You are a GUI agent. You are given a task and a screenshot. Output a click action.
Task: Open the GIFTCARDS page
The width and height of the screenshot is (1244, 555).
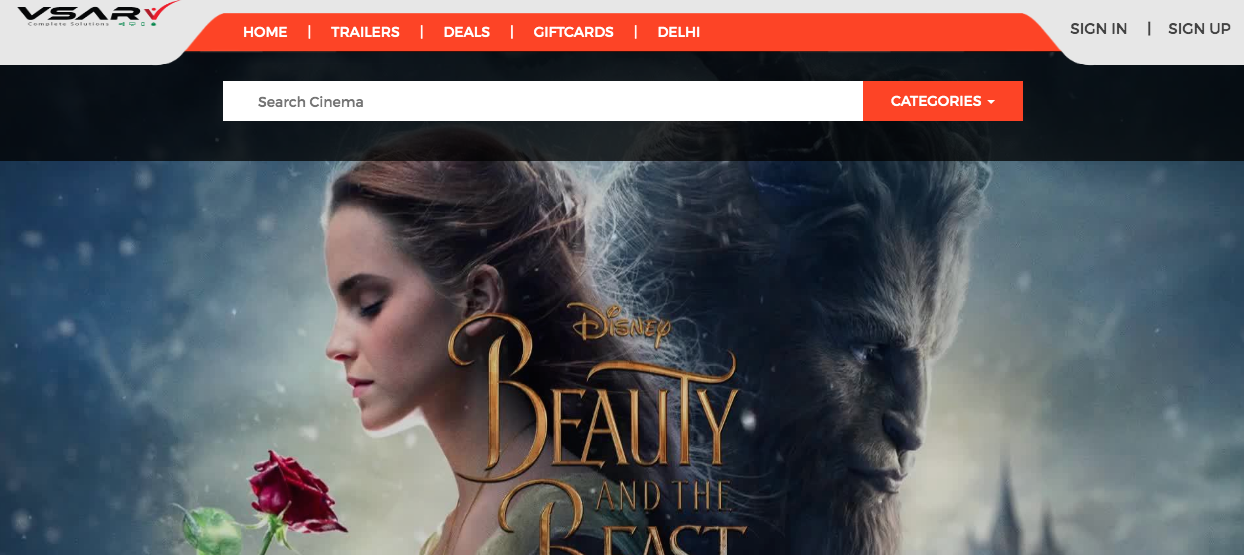(x=573, y=32)
